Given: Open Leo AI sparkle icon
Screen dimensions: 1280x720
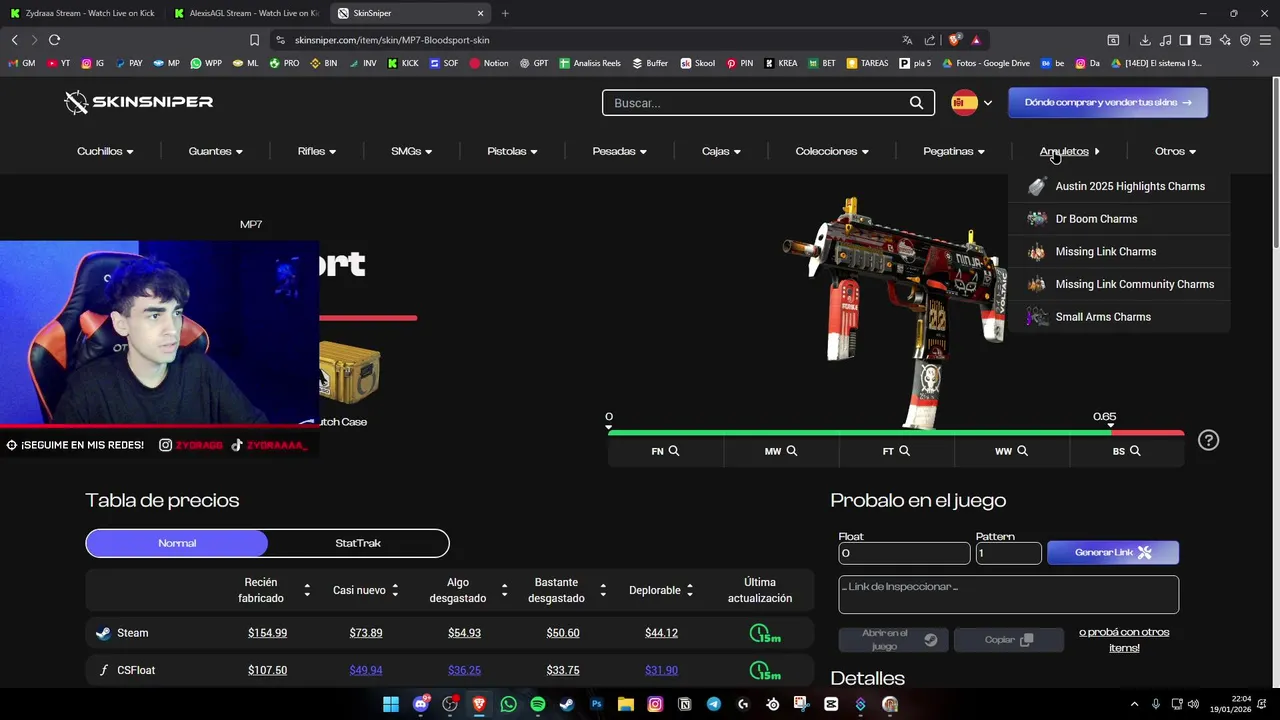Looking at the screenshot, I should [1225, 40].
